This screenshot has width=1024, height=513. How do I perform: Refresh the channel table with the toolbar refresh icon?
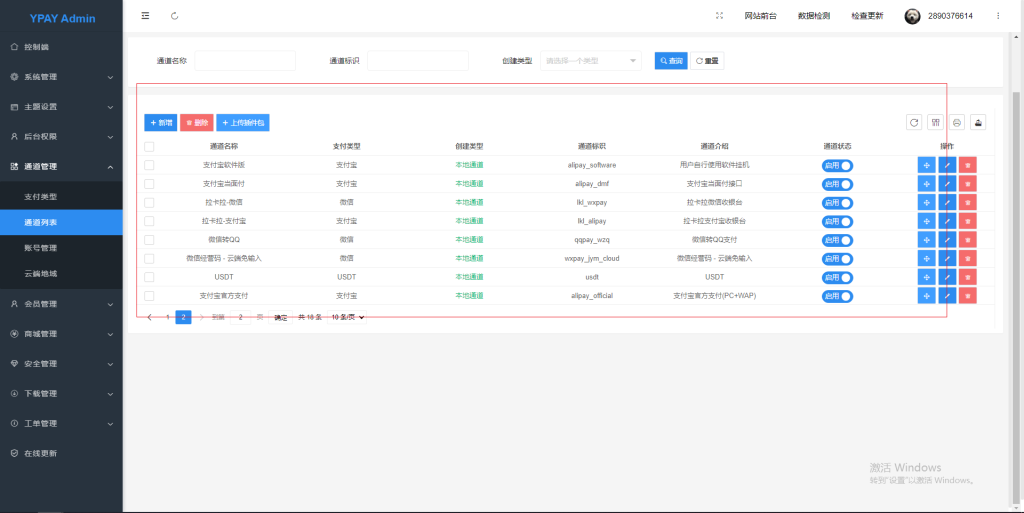point(914,122)
